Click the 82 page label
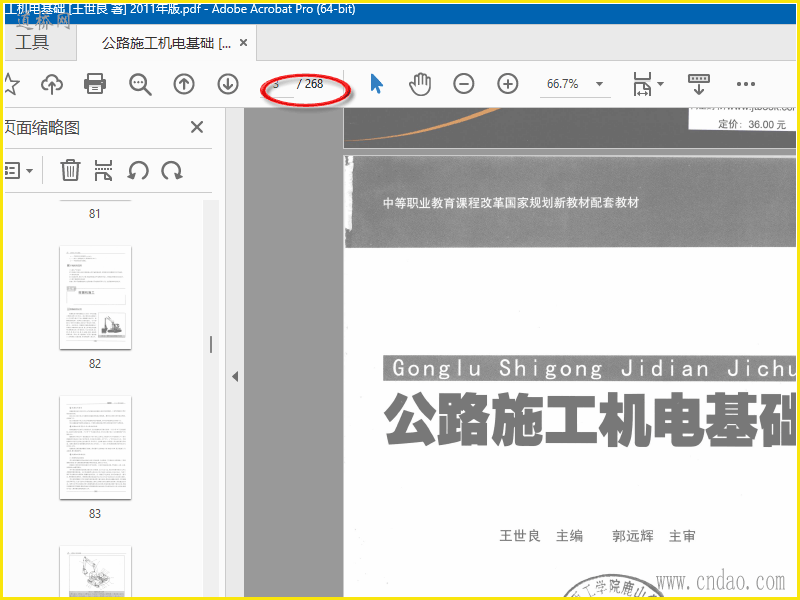The image size is (800, 600). 95,364
